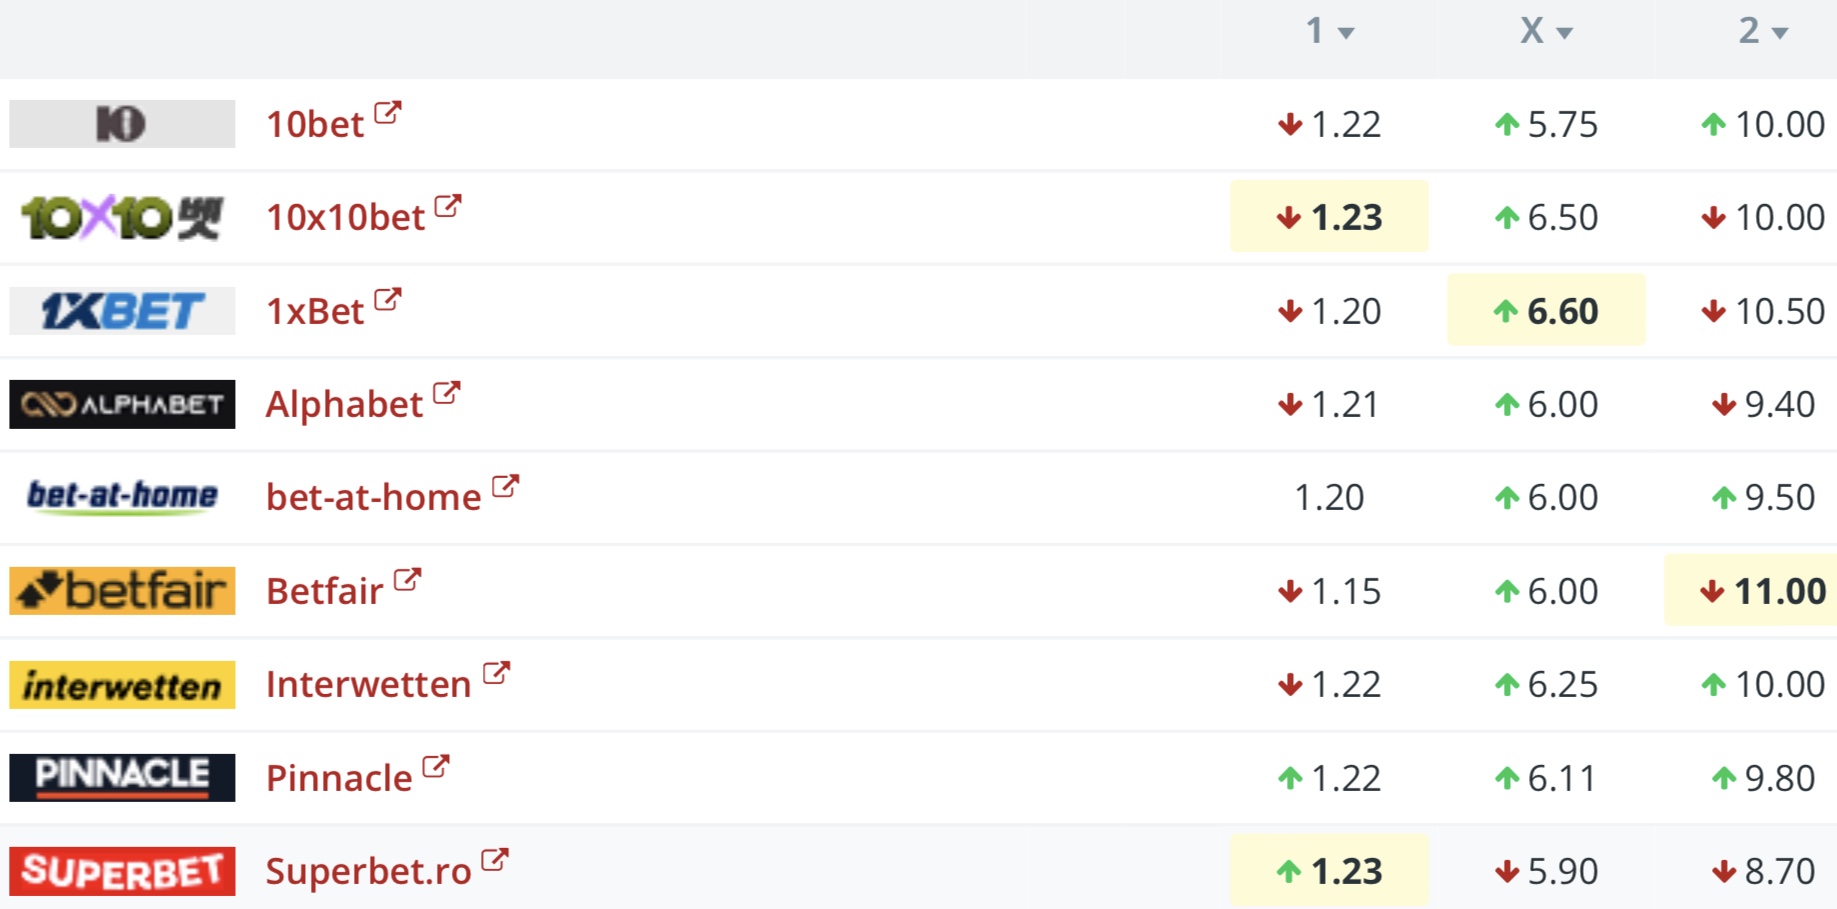Sort by column 2 away odds
Viewport: 1837px width, 909px height.
(1762, 31)
